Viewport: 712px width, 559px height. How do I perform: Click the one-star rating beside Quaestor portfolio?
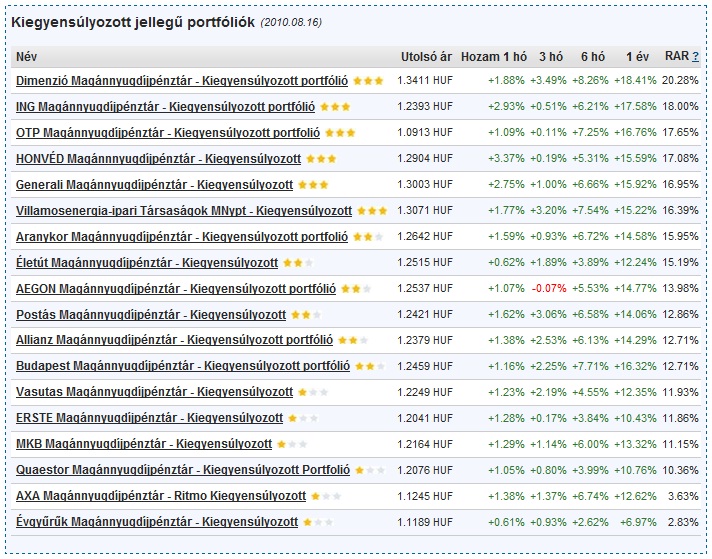[370, 470]
